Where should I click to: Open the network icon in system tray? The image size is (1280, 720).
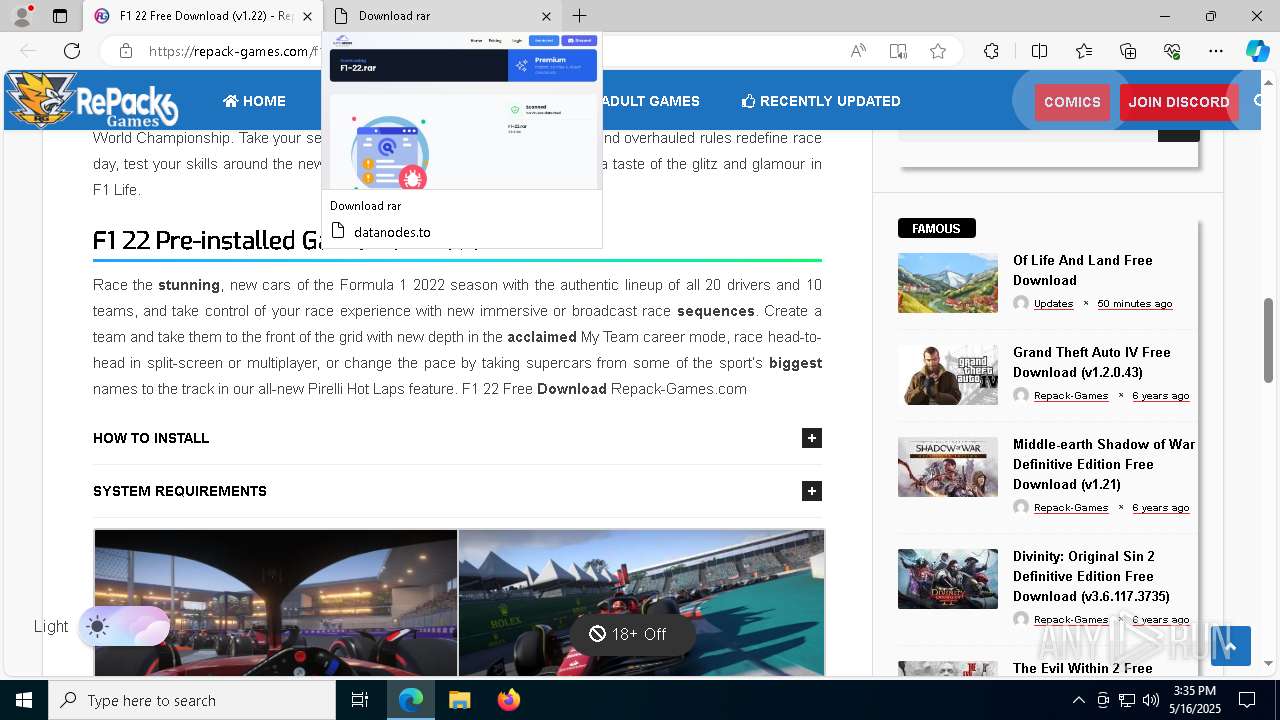coord(1127,700)
